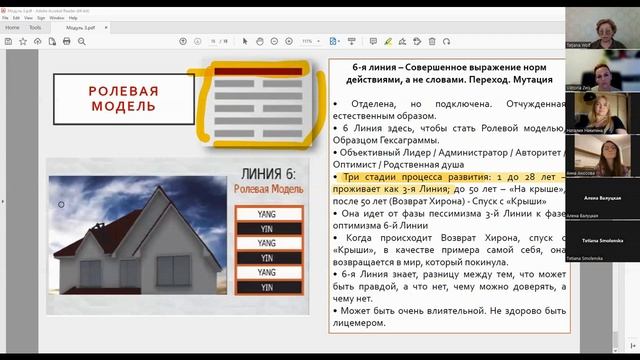Open the fit page options icon

334,41
